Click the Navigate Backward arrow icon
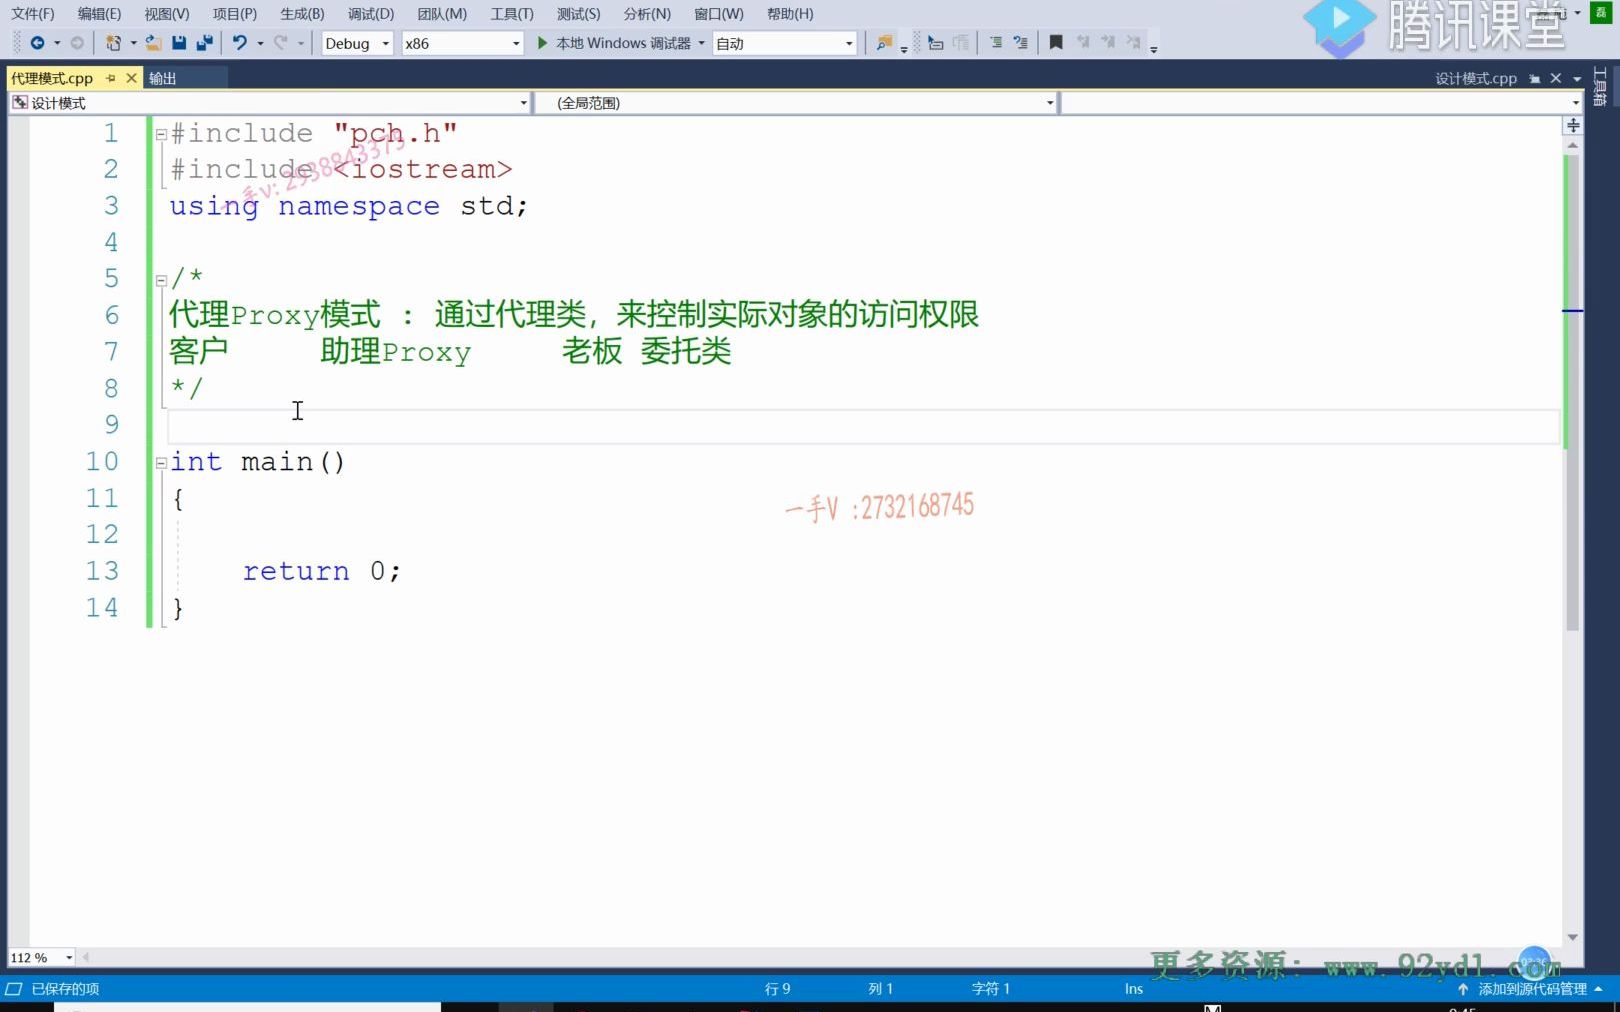The height and width of the screenshot is (1012, 1620). [37, 43]
